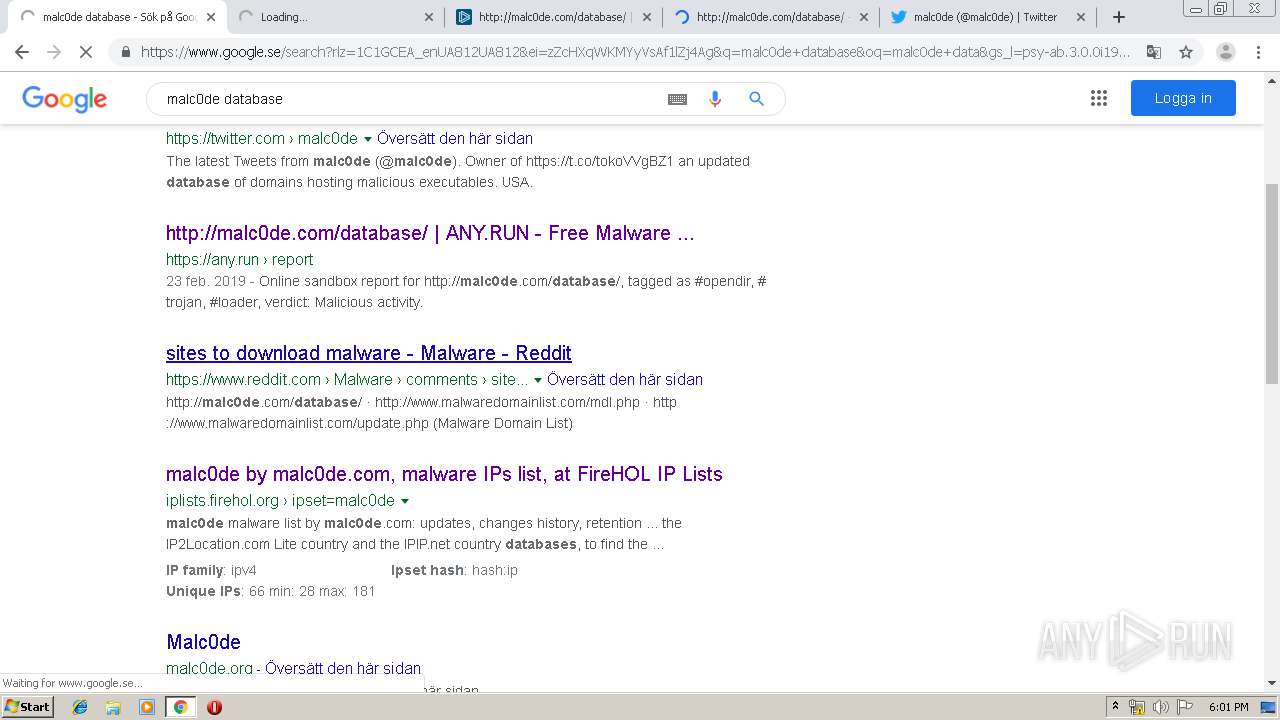Switch to the loading malc0de.com/database tab
The image size is (1280, 720).
coord(768,17)
